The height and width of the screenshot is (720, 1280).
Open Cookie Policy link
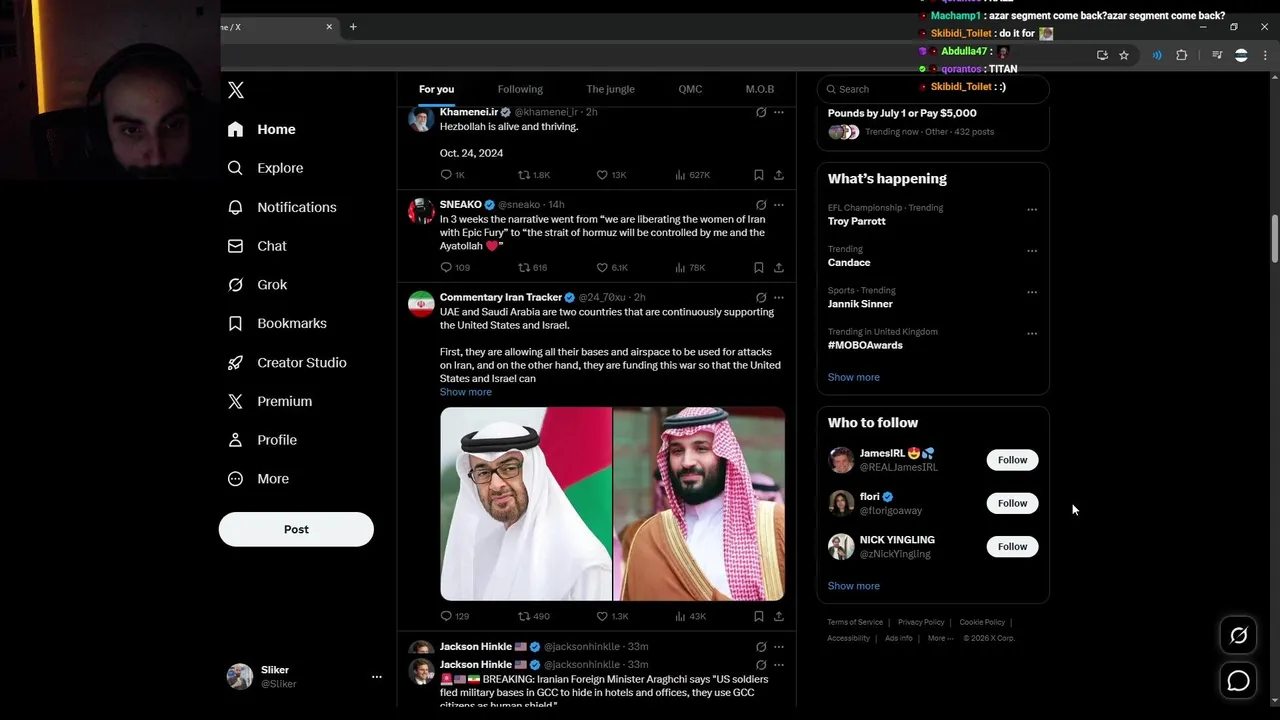(982, 622)
